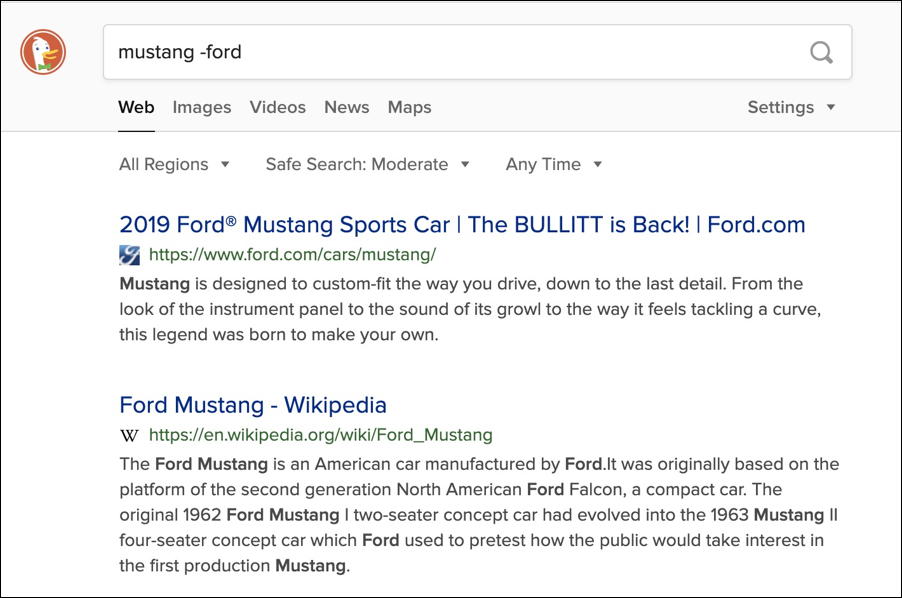Click the snippet starting 'The Ford Mustang is an American car'
This screenshot has width=902, height=598.
pyautogui.click(x=479, y=515)
